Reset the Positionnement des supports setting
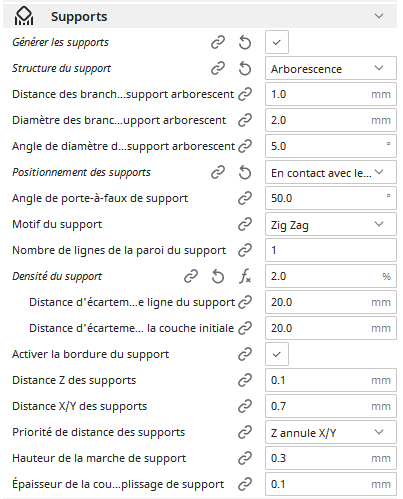The height and width of the screenshot is (499, 403). (245, 173)
